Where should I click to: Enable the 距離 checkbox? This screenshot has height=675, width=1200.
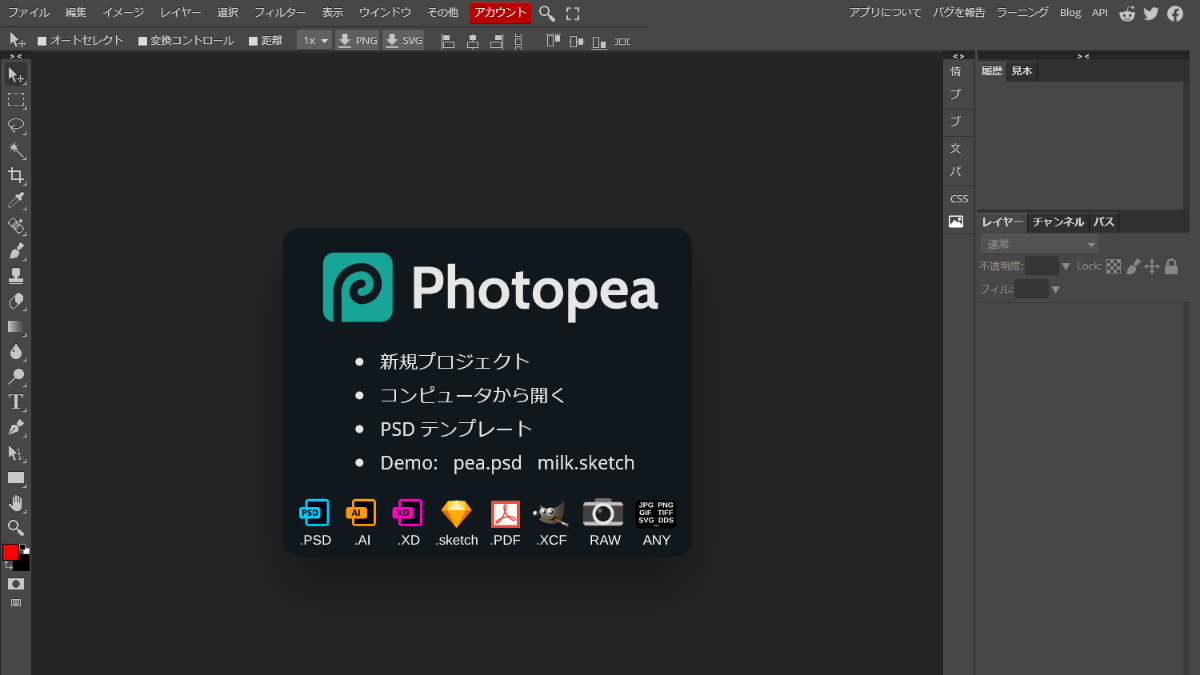click(253, 41)
